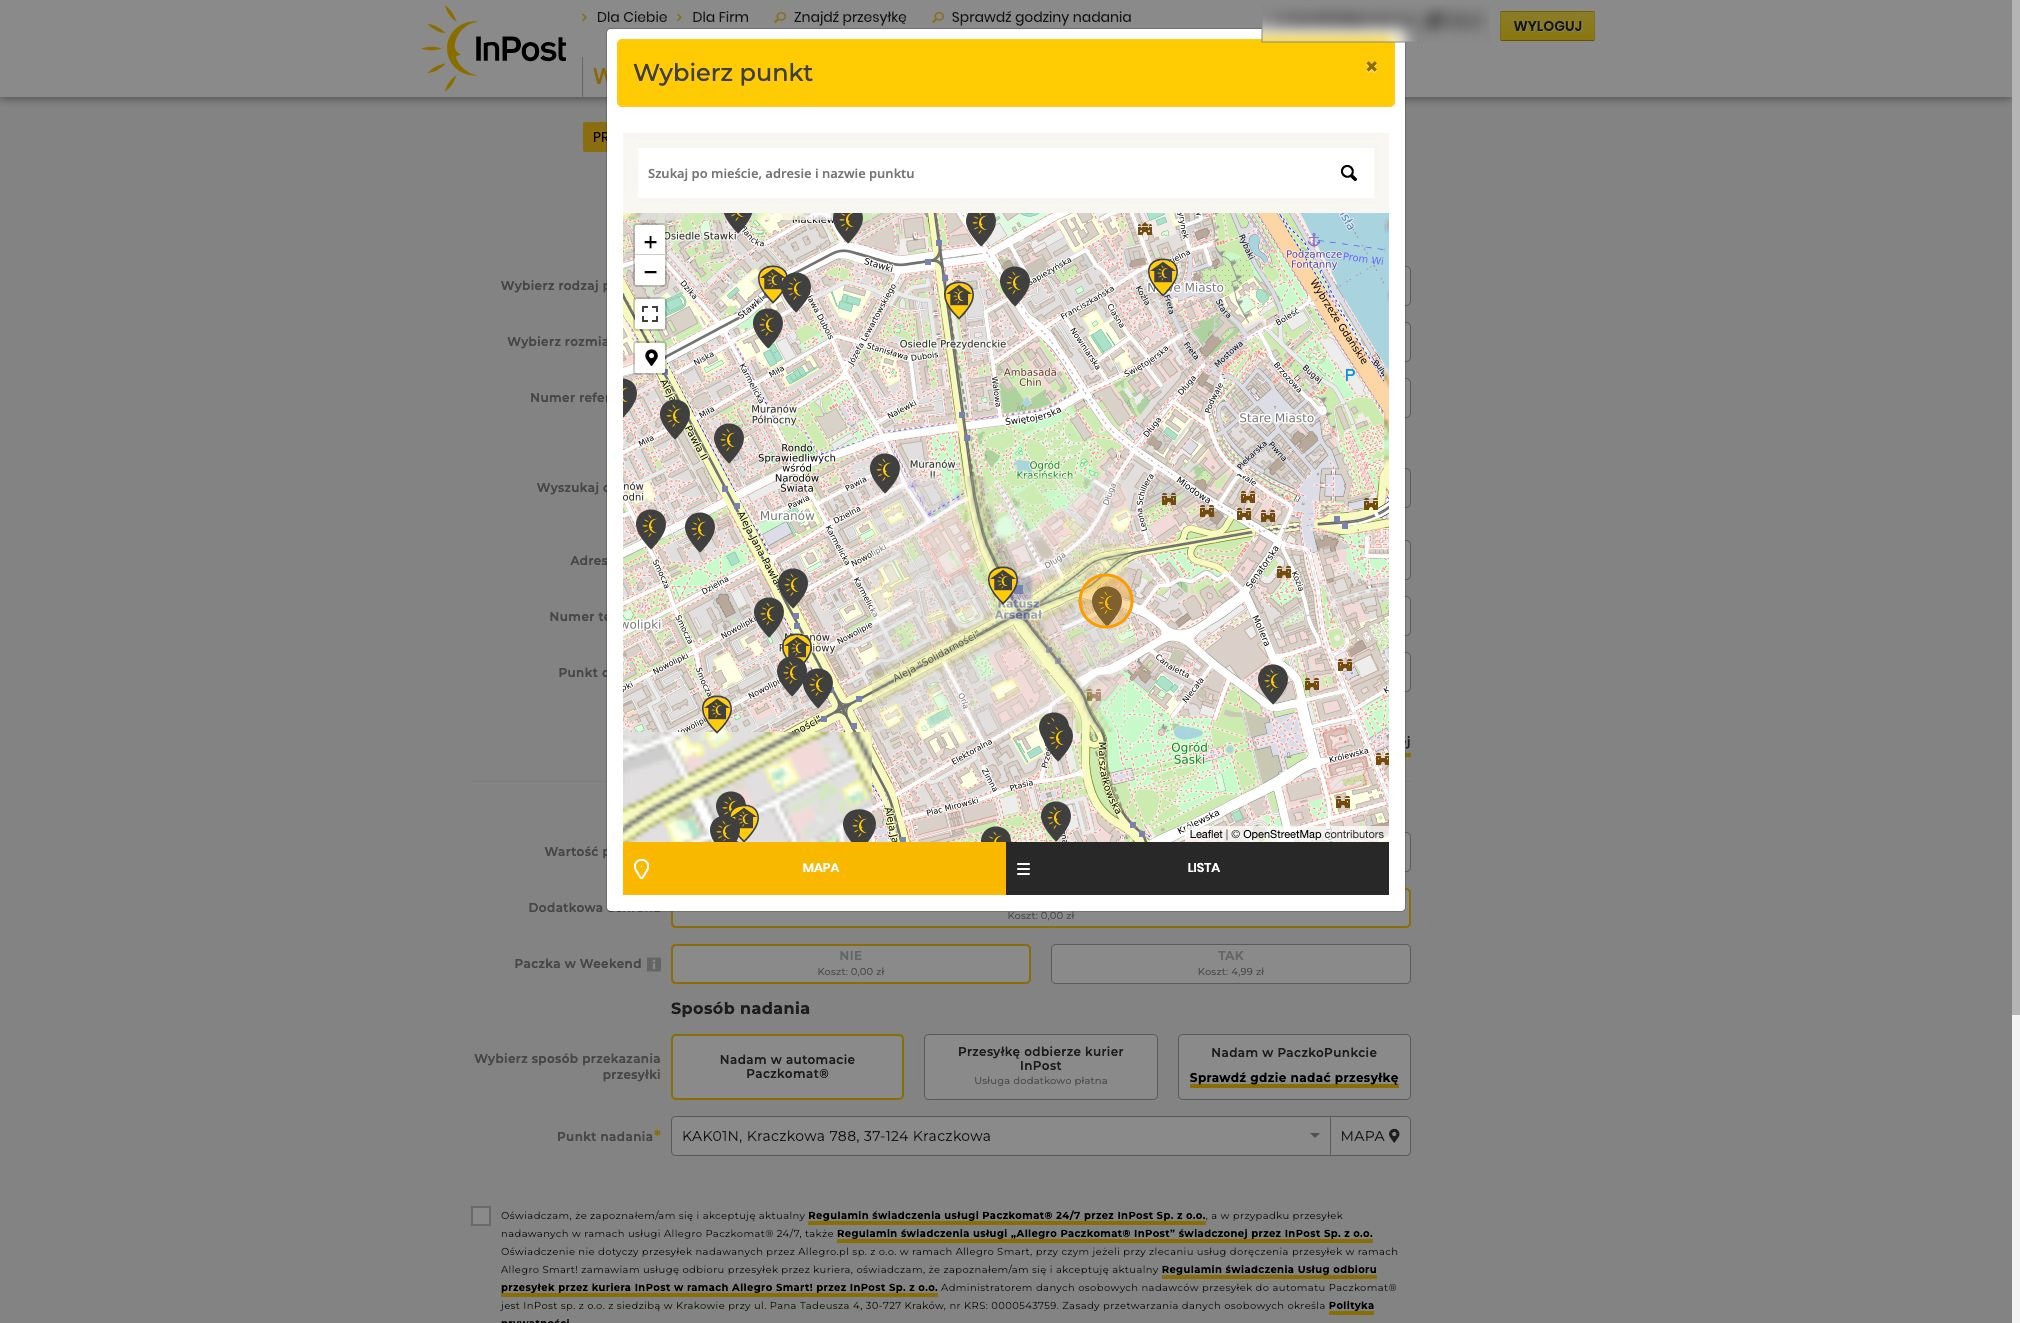This screenshot has height=1323, width=2020.
Task: Zoom in on the map
Action: tap(650, 242)
